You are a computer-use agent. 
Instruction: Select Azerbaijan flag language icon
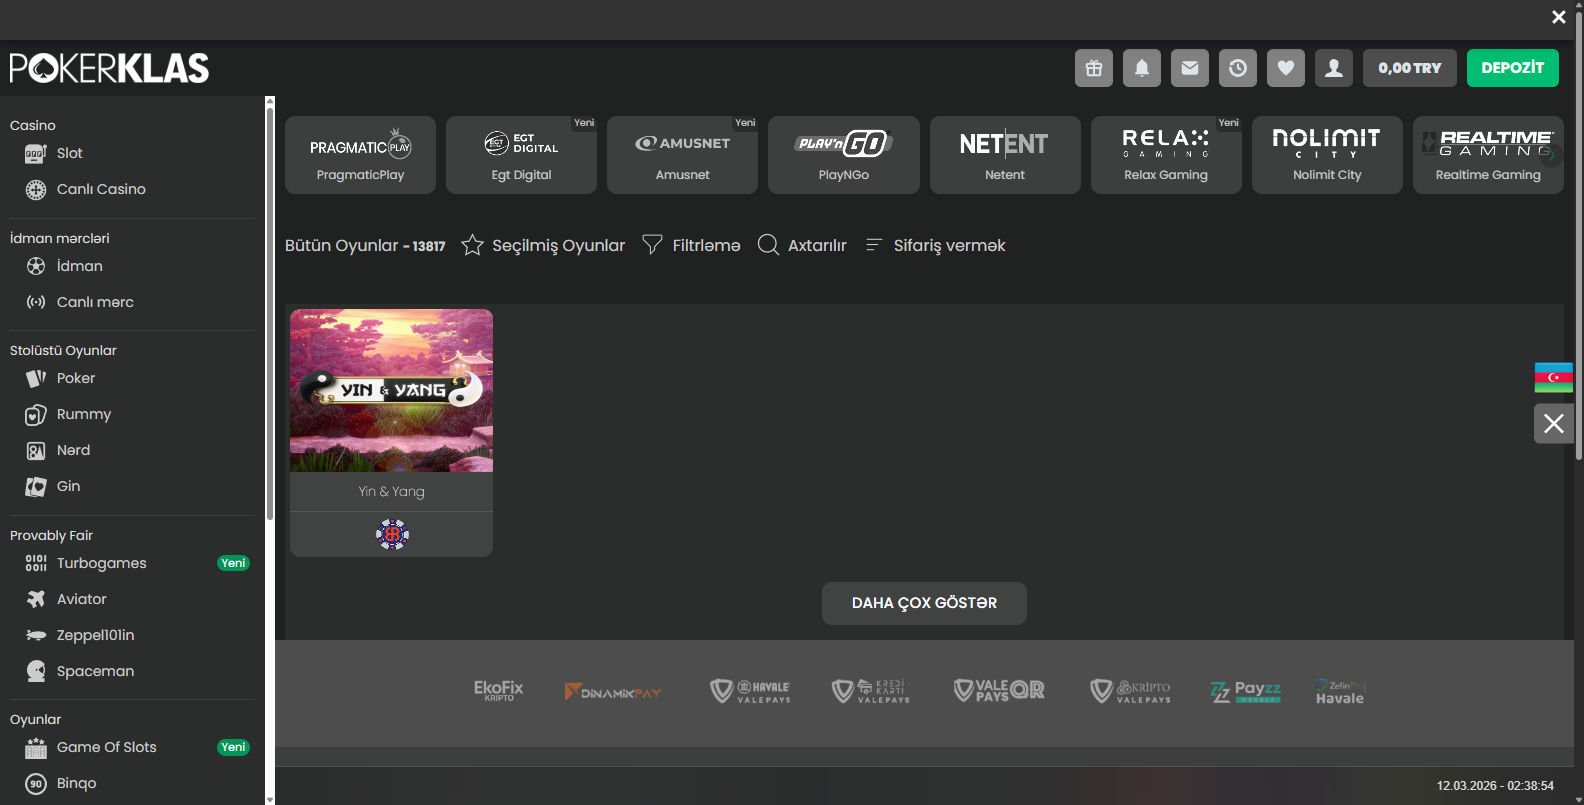pyautogui.click(x=1554, y=377)
